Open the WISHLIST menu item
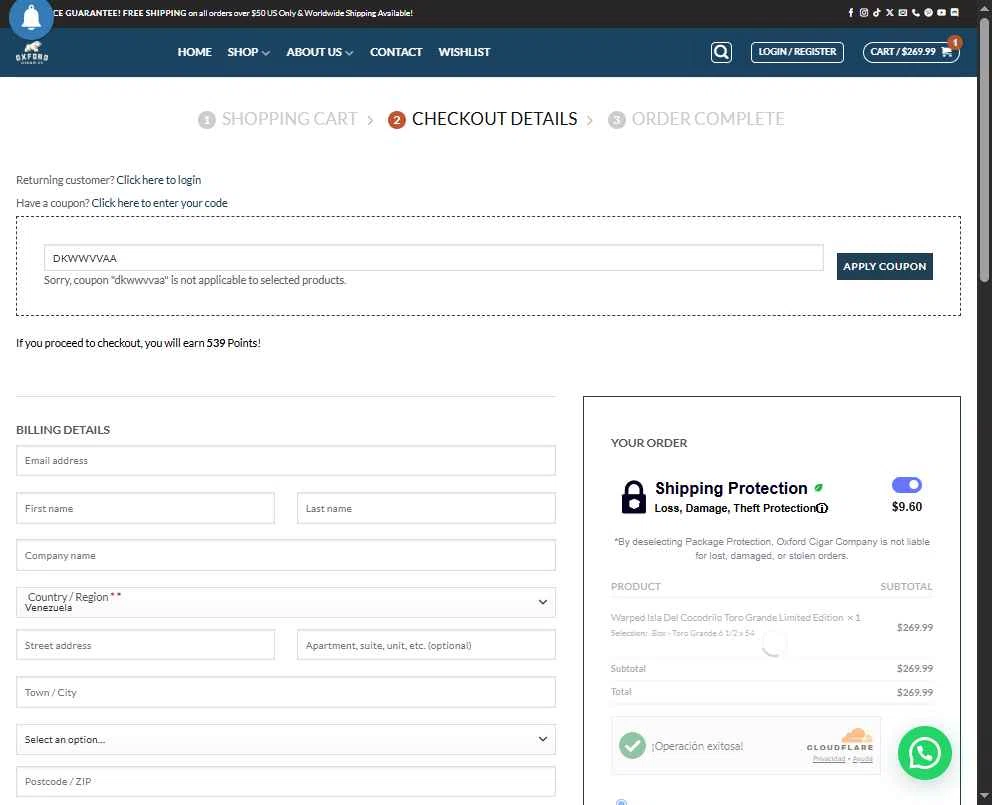Viewport: 992px width, 805px height. [x=464, y=52]
